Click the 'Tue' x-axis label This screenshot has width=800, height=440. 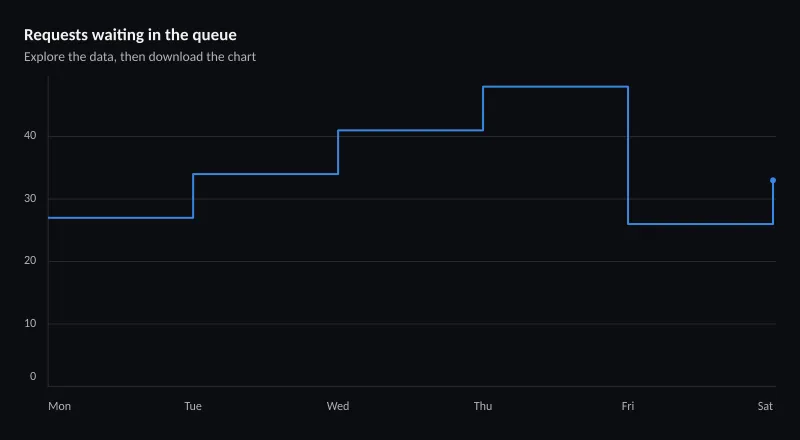(x=193, y=406)
